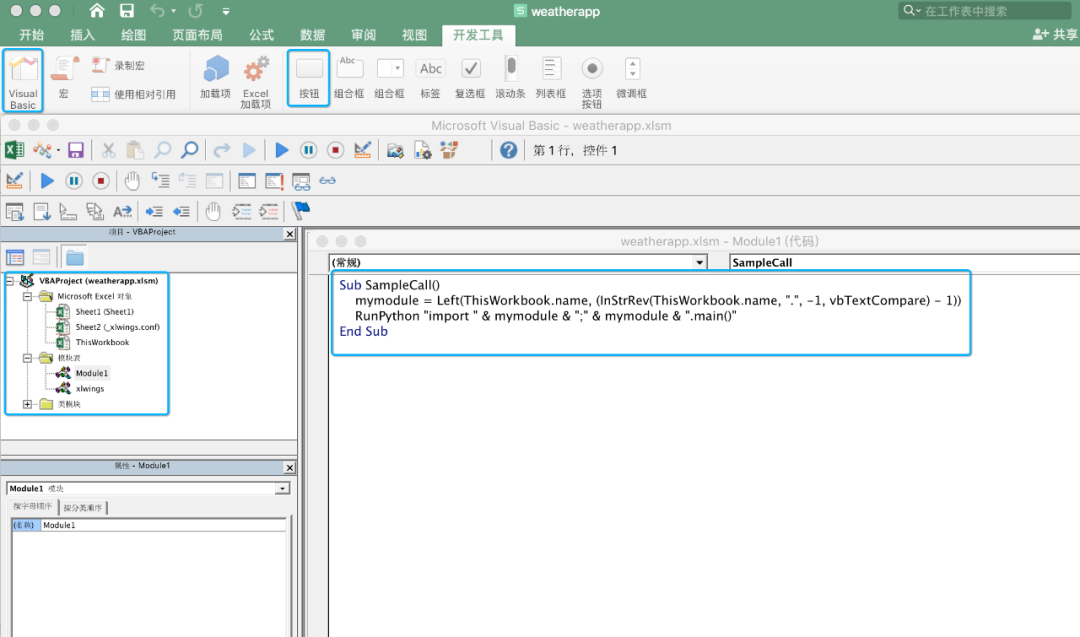This screenshot has height=637, width=1080.
Task: Click the 共享 share button
Action: coord(1055,34)
